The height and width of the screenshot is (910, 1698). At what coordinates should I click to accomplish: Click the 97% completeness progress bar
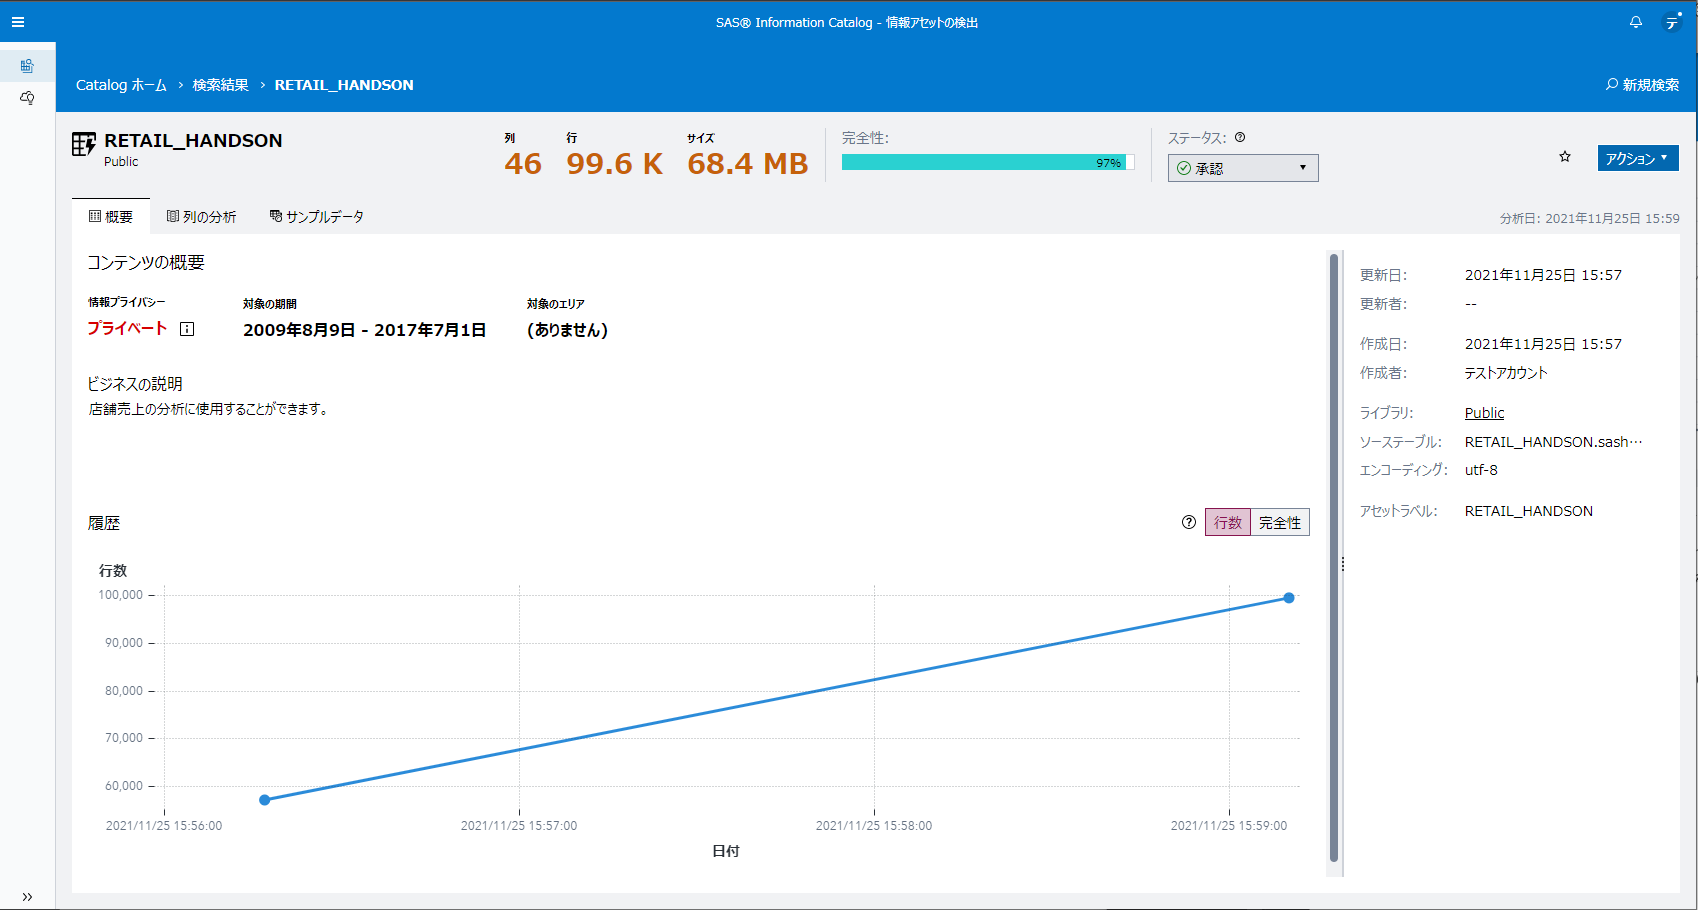pos(988,162)
